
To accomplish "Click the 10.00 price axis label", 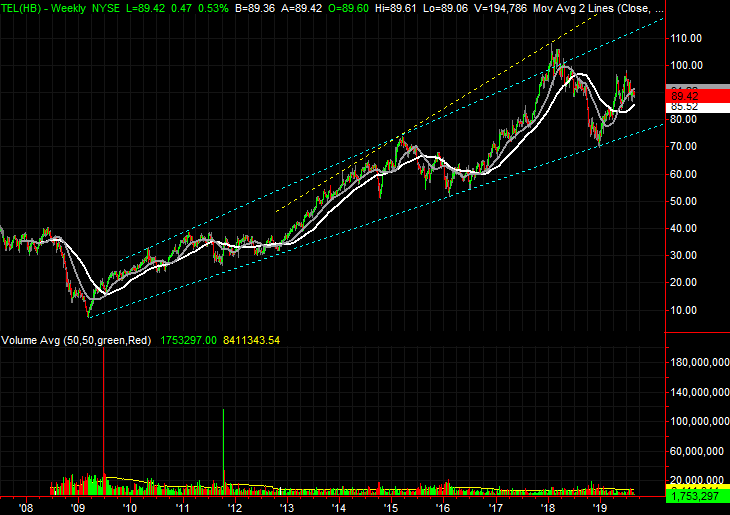I will pos(683,310).
